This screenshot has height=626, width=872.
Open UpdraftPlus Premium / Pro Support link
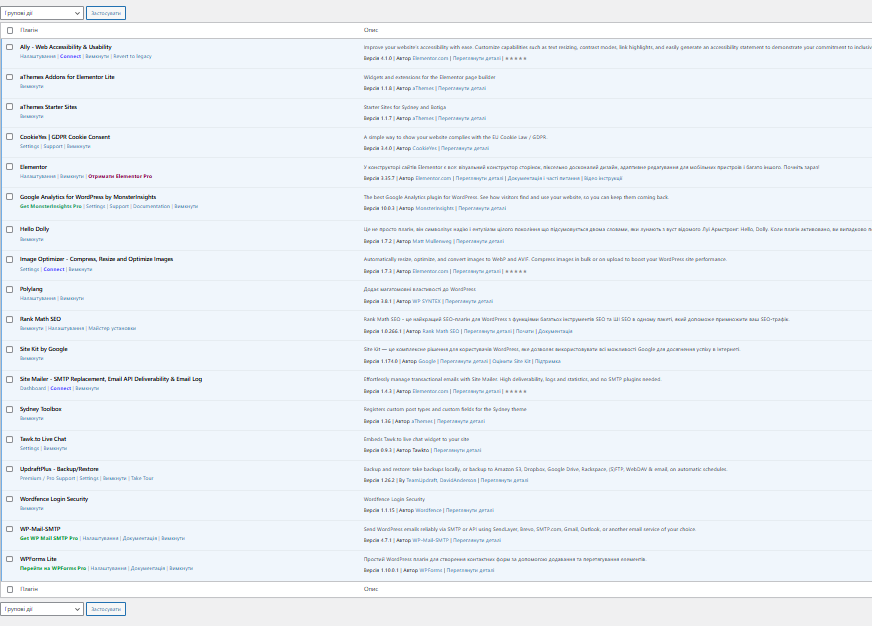point(47,478)
